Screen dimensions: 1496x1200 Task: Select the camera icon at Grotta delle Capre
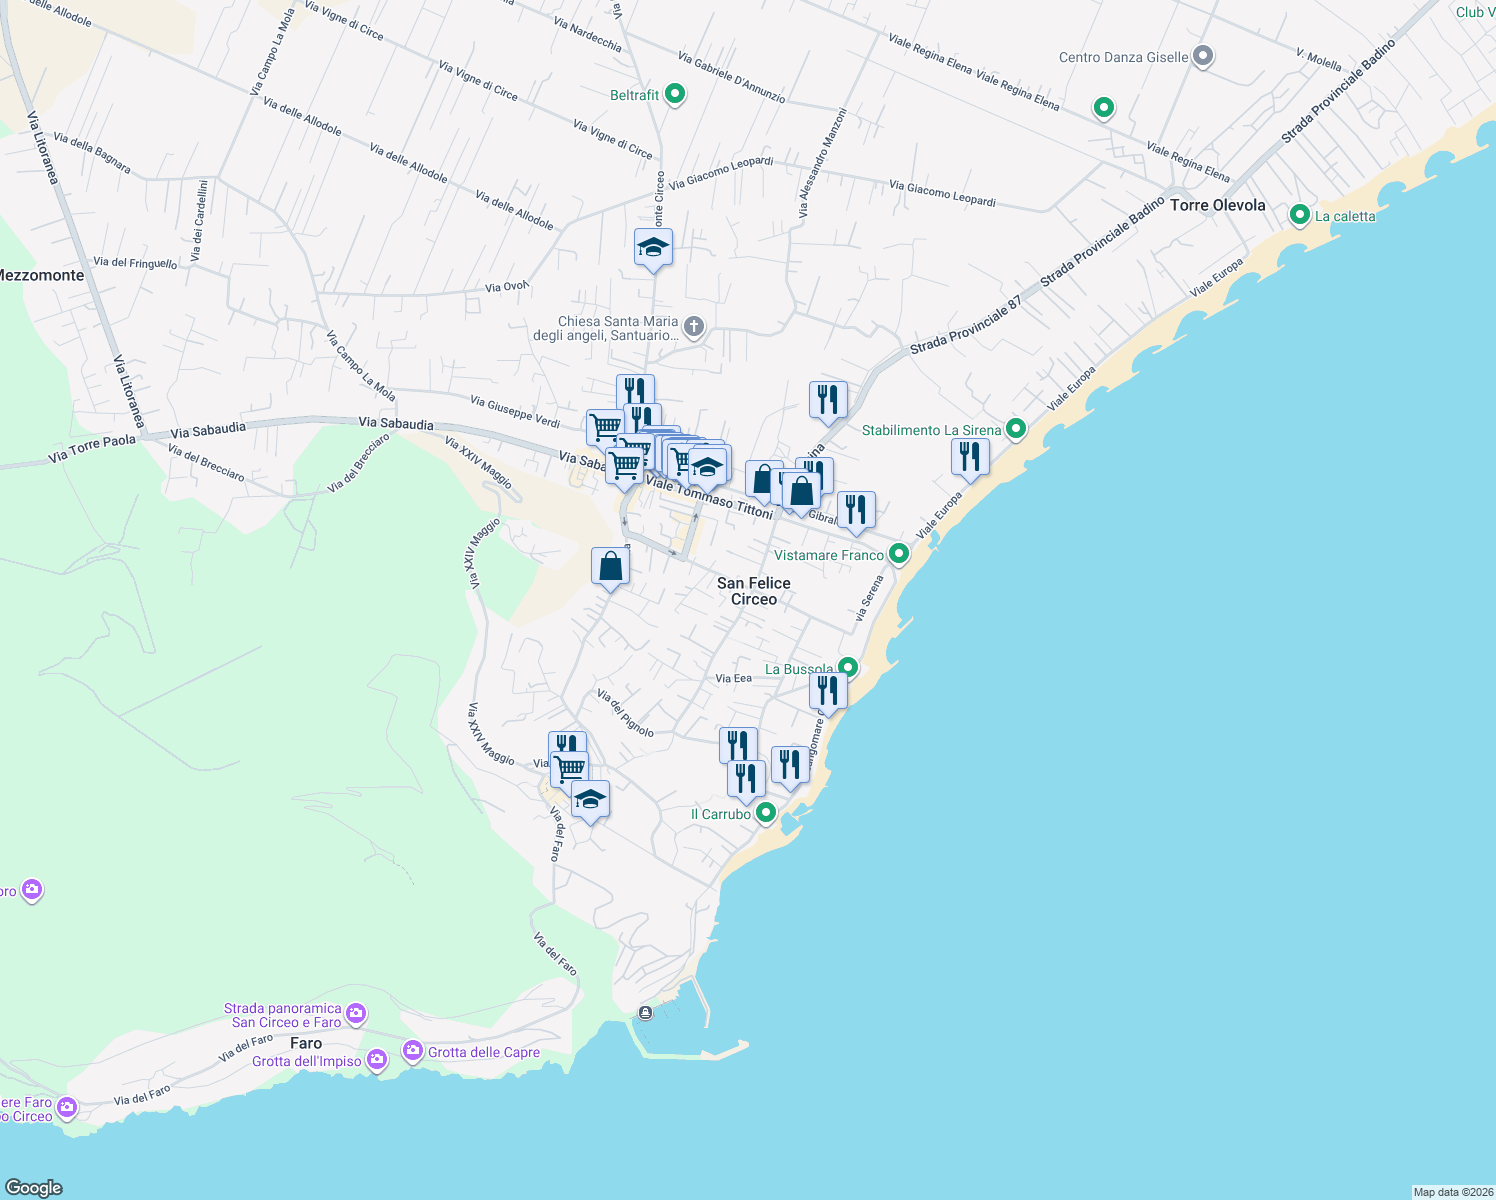point(413,1049)
